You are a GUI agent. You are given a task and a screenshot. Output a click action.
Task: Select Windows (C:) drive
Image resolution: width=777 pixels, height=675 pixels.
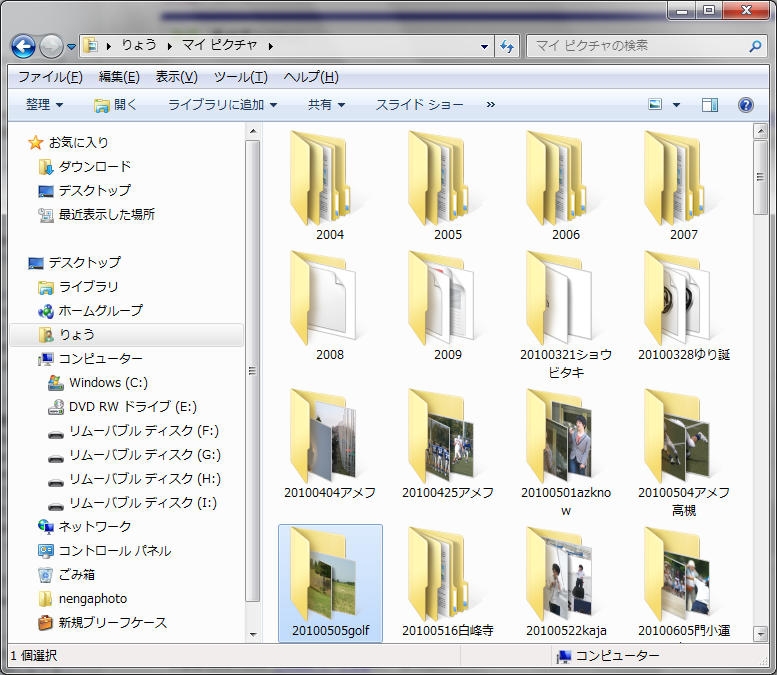point(108,383)
